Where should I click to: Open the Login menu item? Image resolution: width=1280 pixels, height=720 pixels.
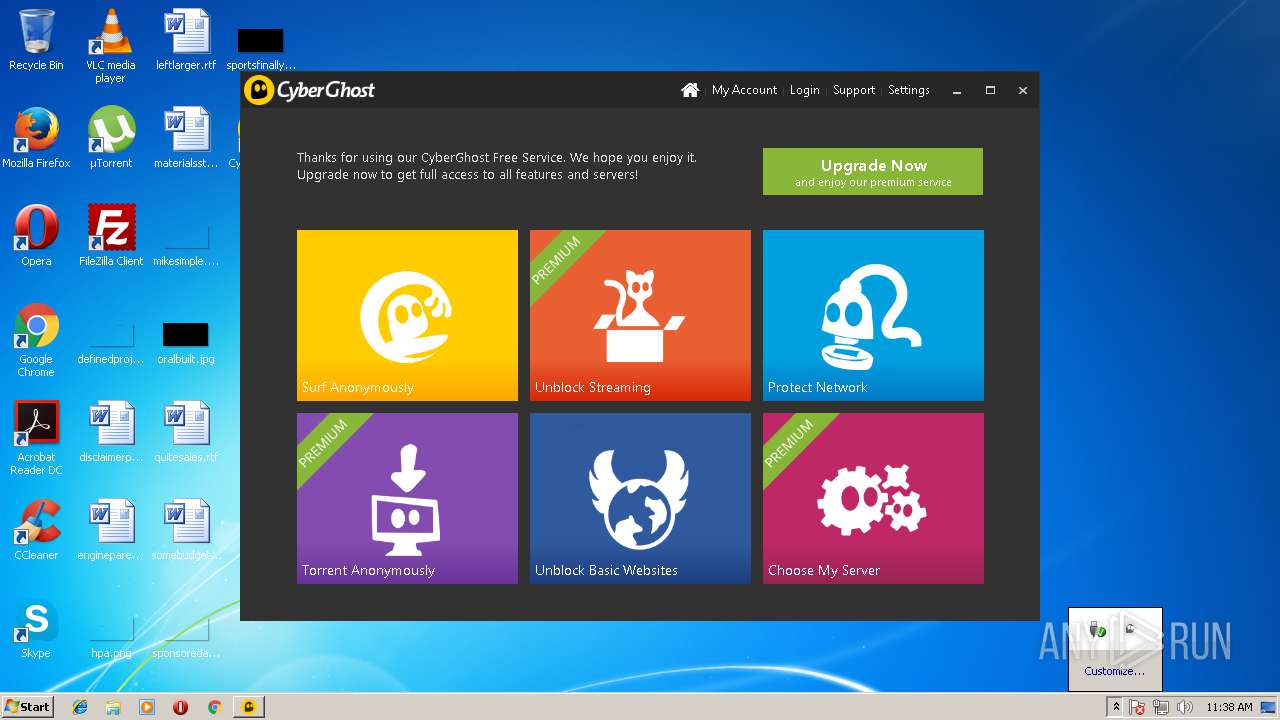point(804,90)
